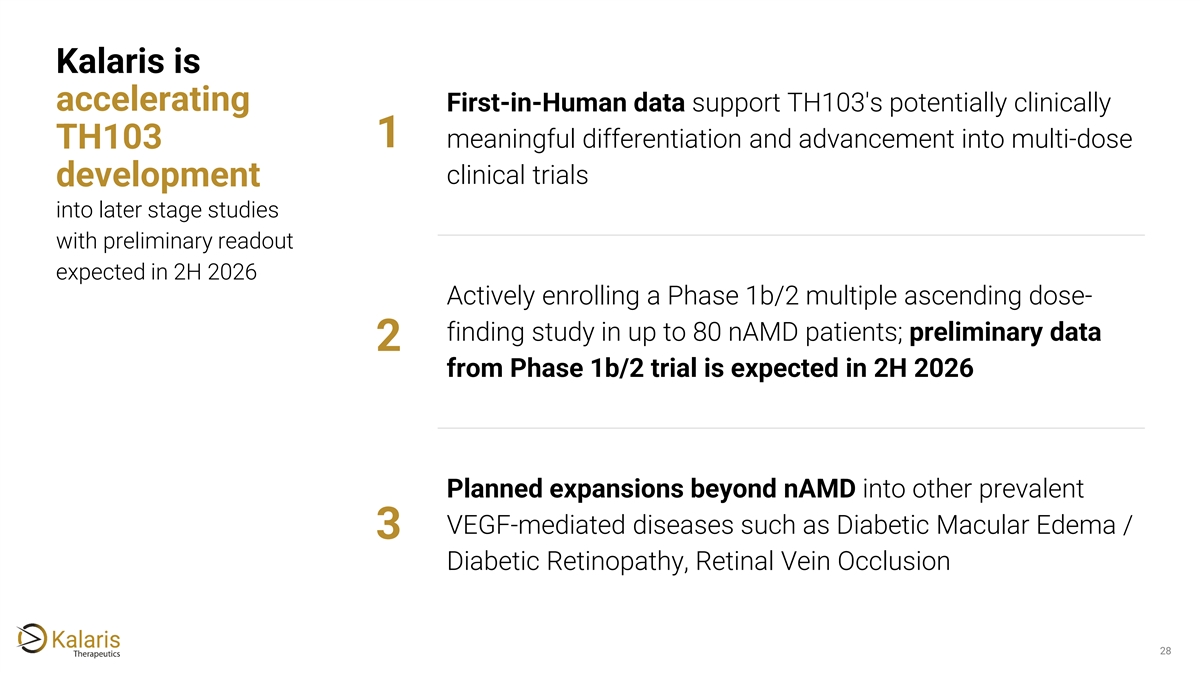Image resolution: width=1200 pixels, height=675 pixels.
Task: Click the bold "First-in-Human data" text
Action: 565,103
